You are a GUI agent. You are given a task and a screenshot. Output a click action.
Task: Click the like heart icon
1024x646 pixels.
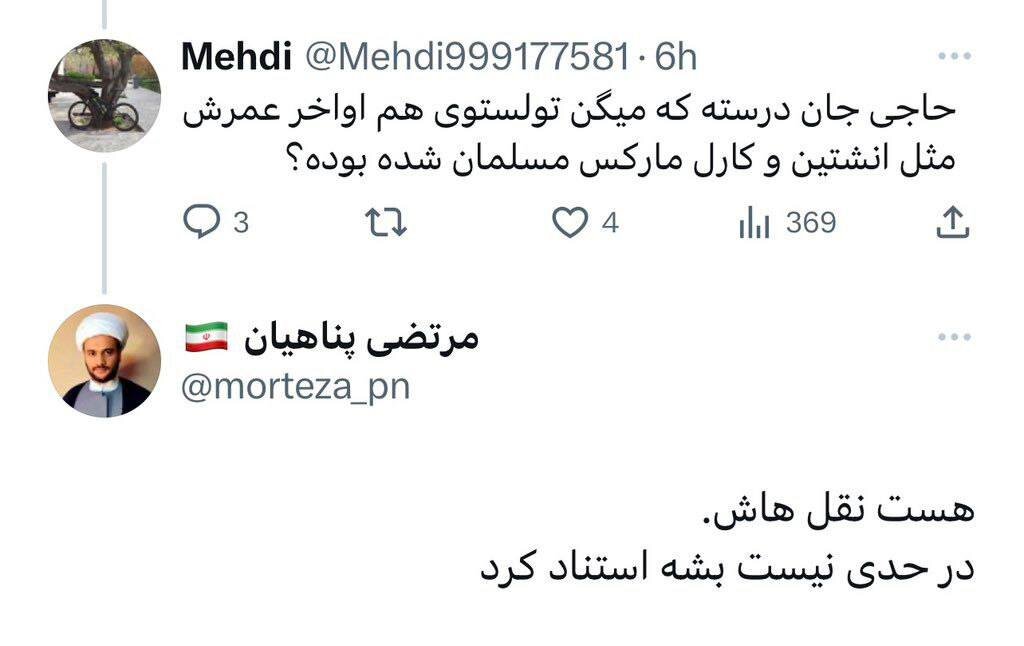[x=570, y=223]
